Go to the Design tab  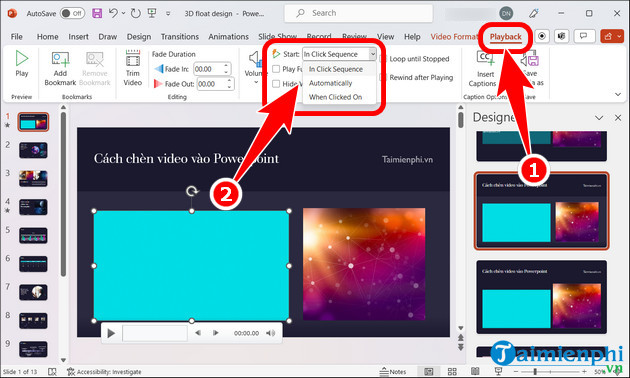[x=139, y=37]
